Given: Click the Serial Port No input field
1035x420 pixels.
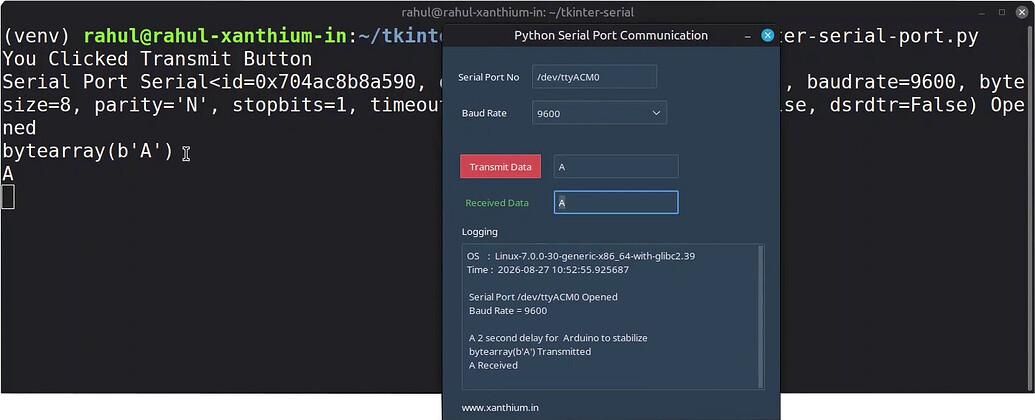Looking at the screenshot, I should coord(595,77).
